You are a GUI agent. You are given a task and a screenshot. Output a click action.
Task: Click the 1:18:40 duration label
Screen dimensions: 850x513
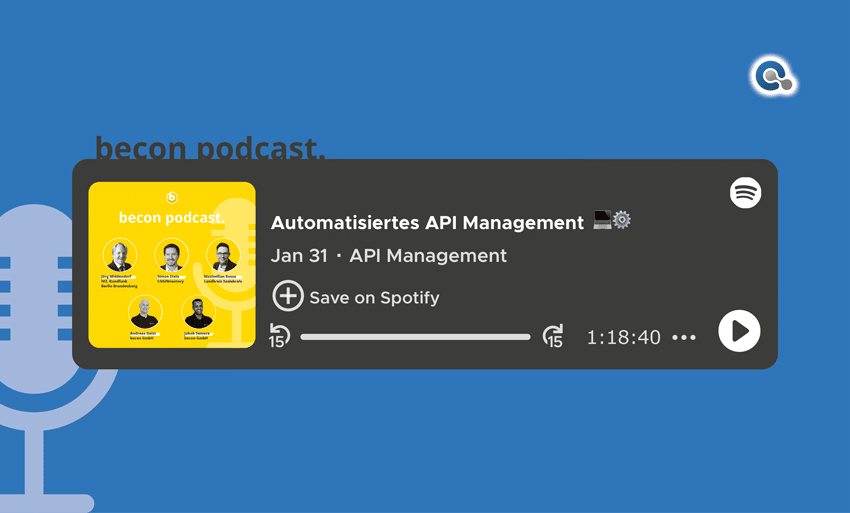click(x=623, y=338)
